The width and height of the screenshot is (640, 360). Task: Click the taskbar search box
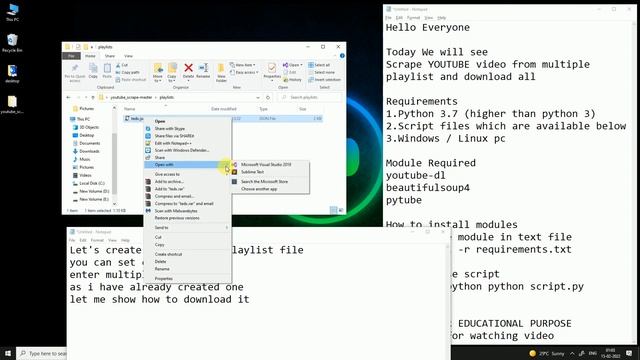[42, 353]
